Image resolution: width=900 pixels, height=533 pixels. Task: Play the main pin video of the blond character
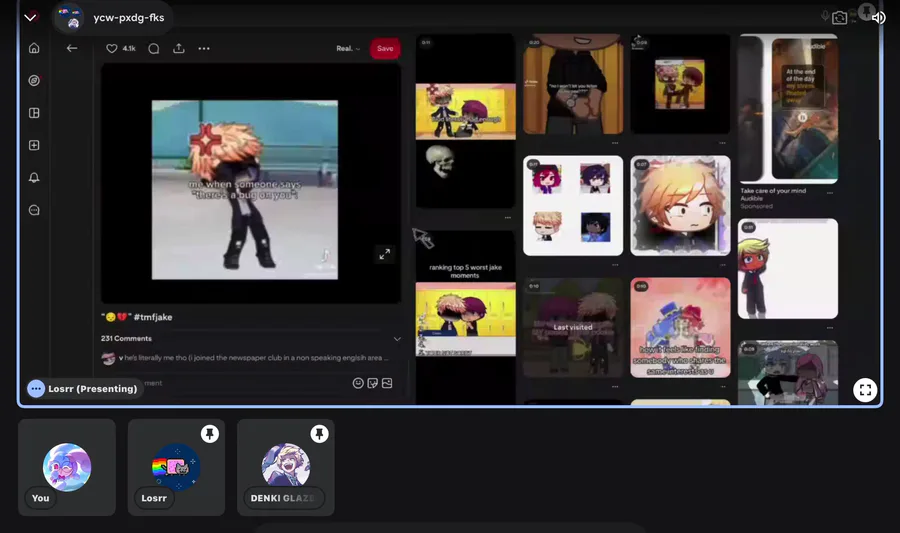point(245,190)
